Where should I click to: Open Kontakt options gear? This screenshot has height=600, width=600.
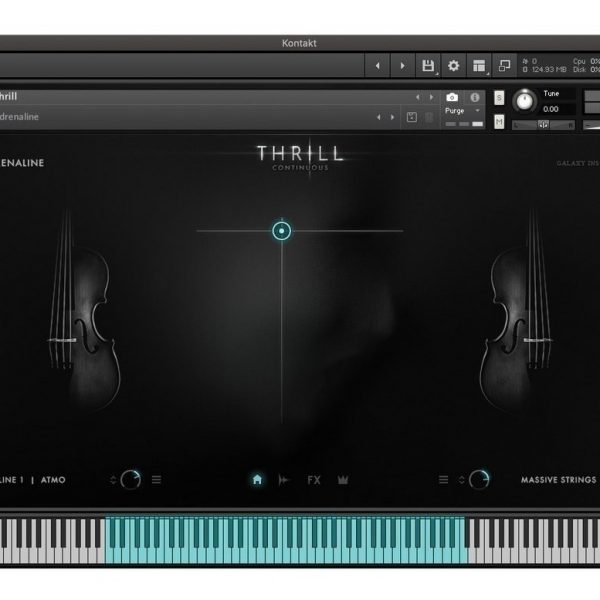click(453, 66)
